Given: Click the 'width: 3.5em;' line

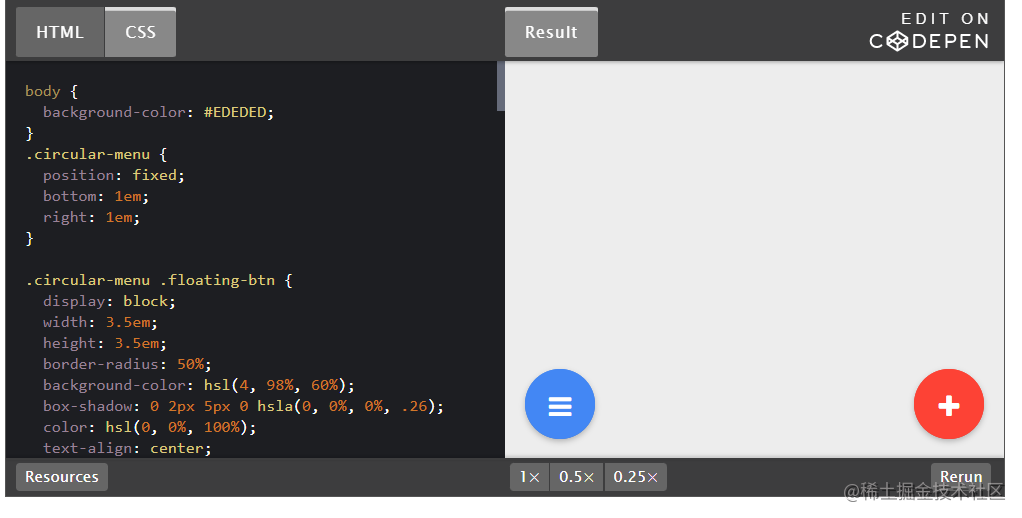Looking at the screenshot, I should pyautogui.click(x=100, y=322).
